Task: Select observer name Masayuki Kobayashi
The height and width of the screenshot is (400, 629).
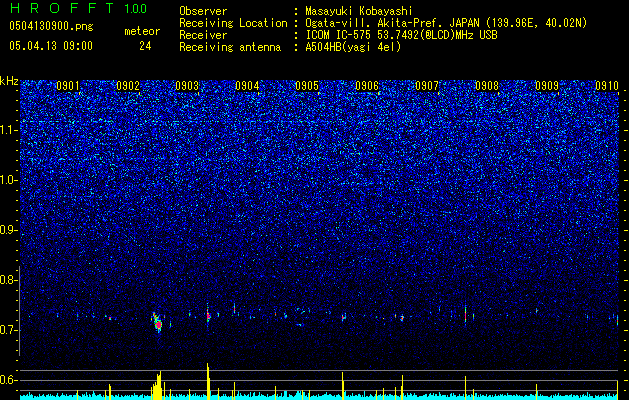Action: (x=359, y=11)
